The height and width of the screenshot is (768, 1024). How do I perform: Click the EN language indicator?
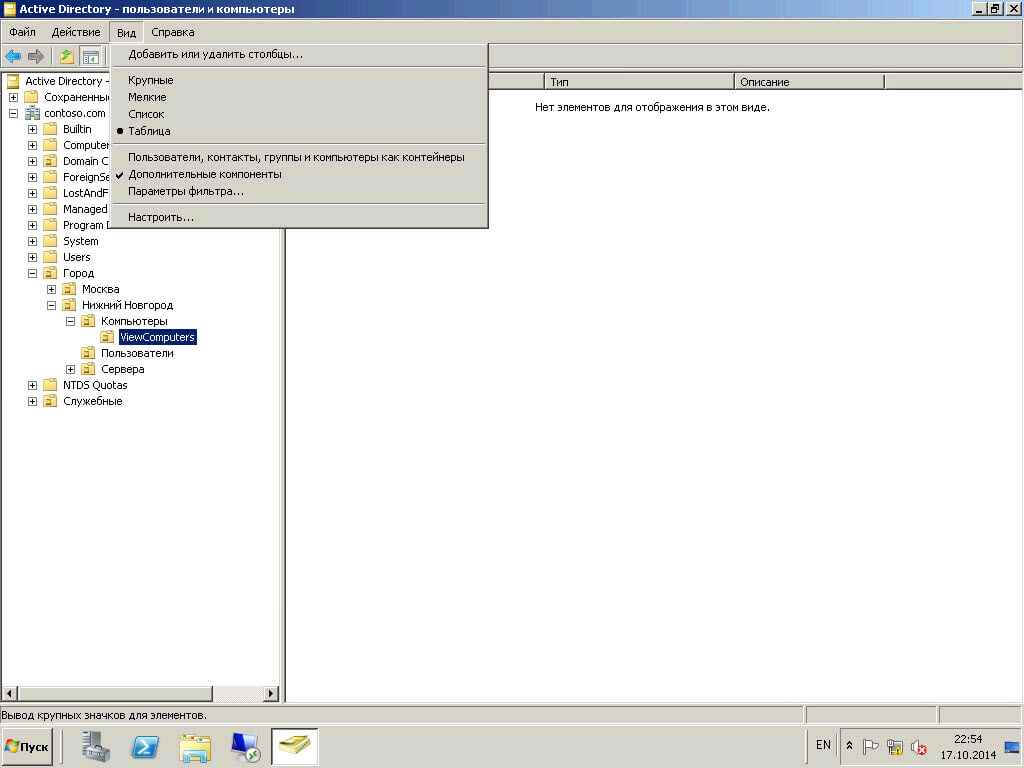pyautogui.click(x=824, y=745)
